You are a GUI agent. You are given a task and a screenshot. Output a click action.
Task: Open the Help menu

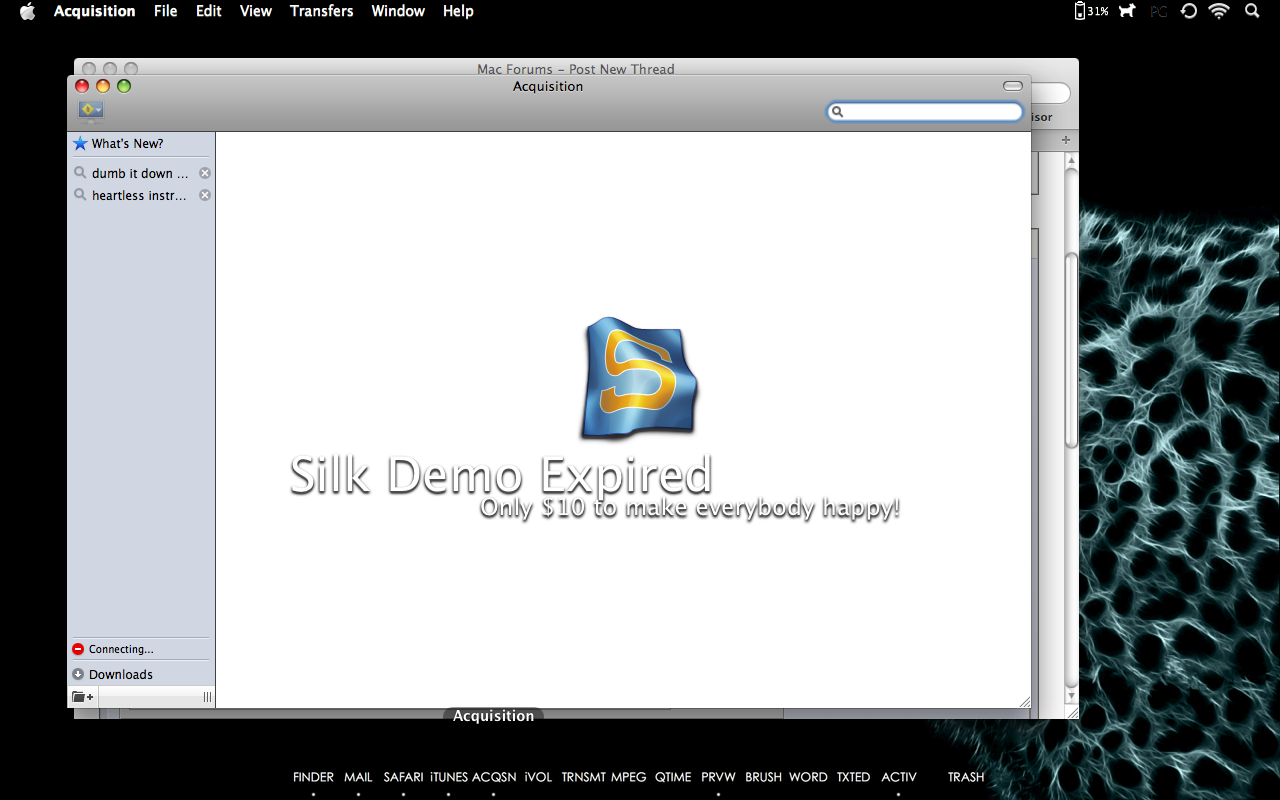click(x=458, y=11)
